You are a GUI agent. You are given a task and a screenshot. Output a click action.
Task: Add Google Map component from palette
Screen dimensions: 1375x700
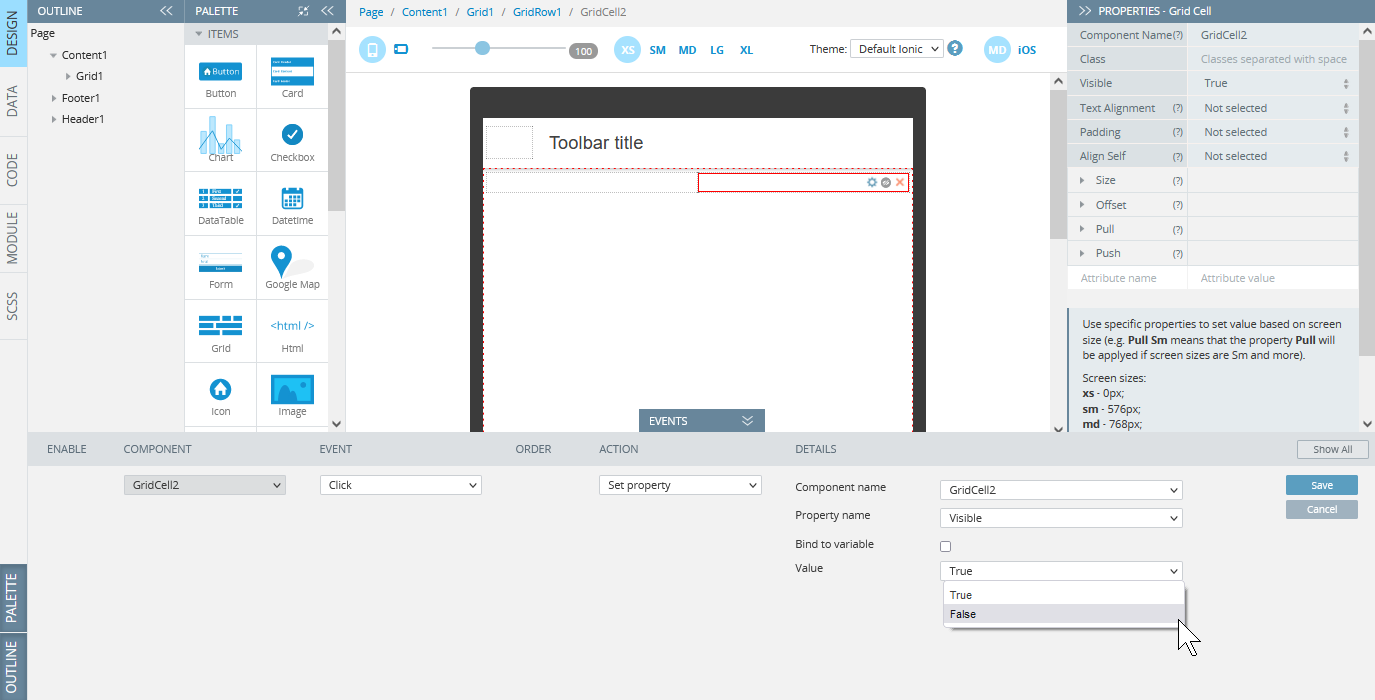tap(292, 268)
